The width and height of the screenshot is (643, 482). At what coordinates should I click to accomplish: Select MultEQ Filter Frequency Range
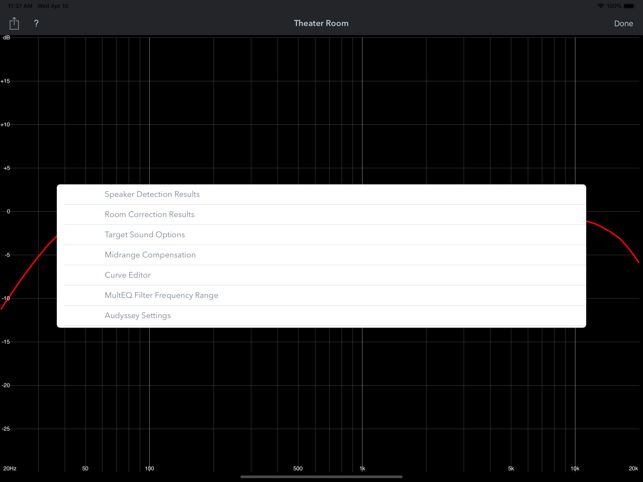click(321, 295)
